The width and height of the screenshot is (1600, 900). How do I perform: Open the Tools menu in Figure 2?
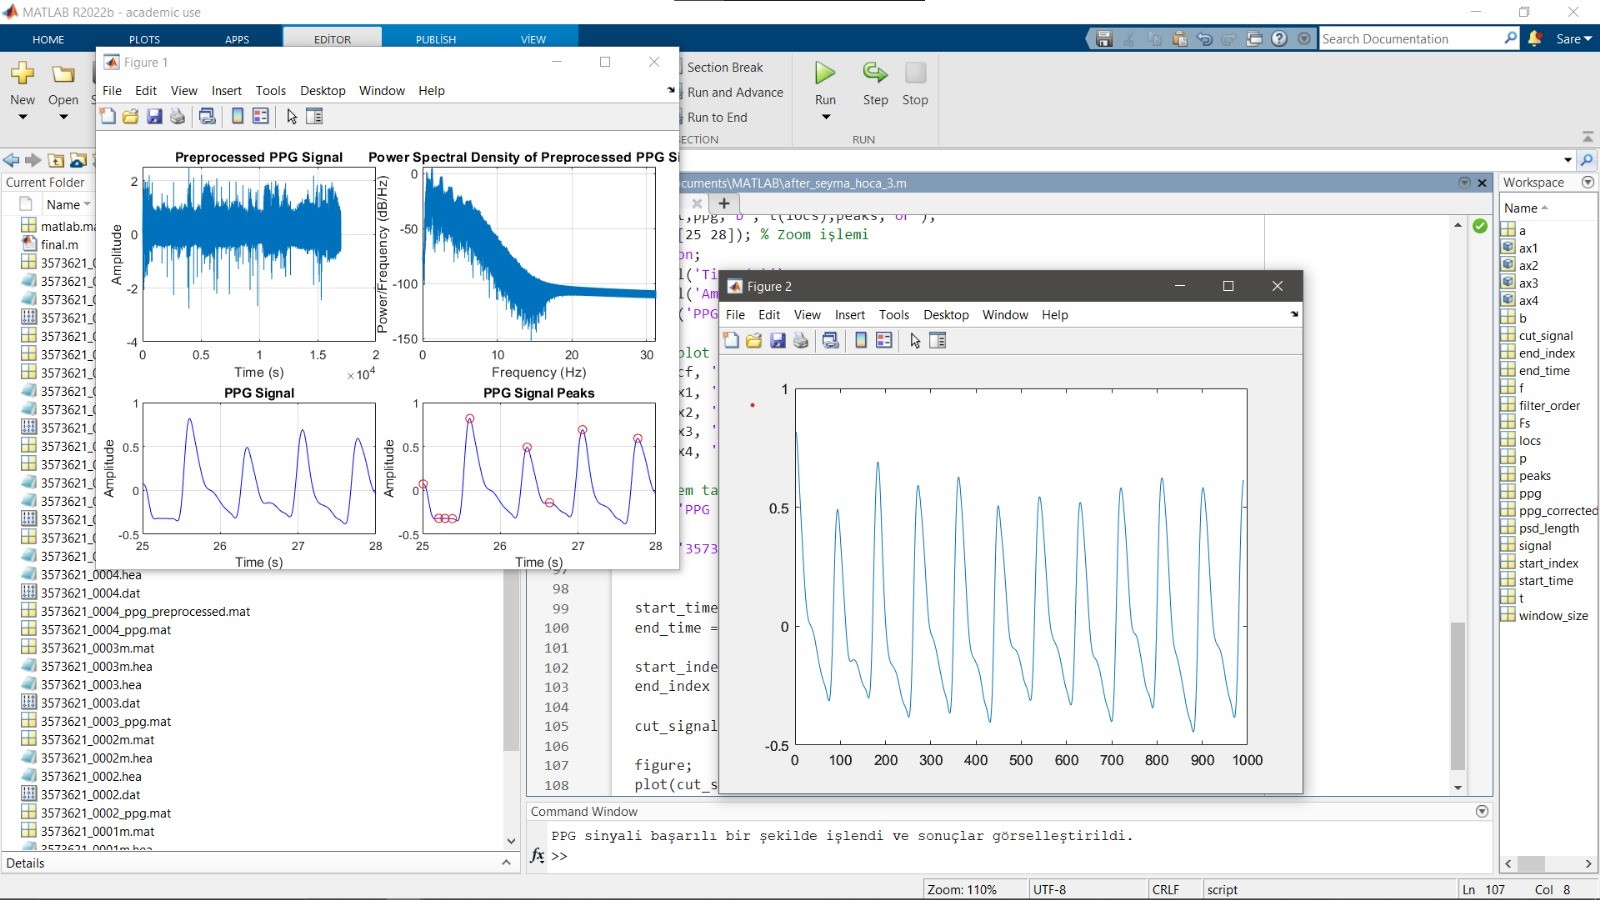(x=893, y=315)
